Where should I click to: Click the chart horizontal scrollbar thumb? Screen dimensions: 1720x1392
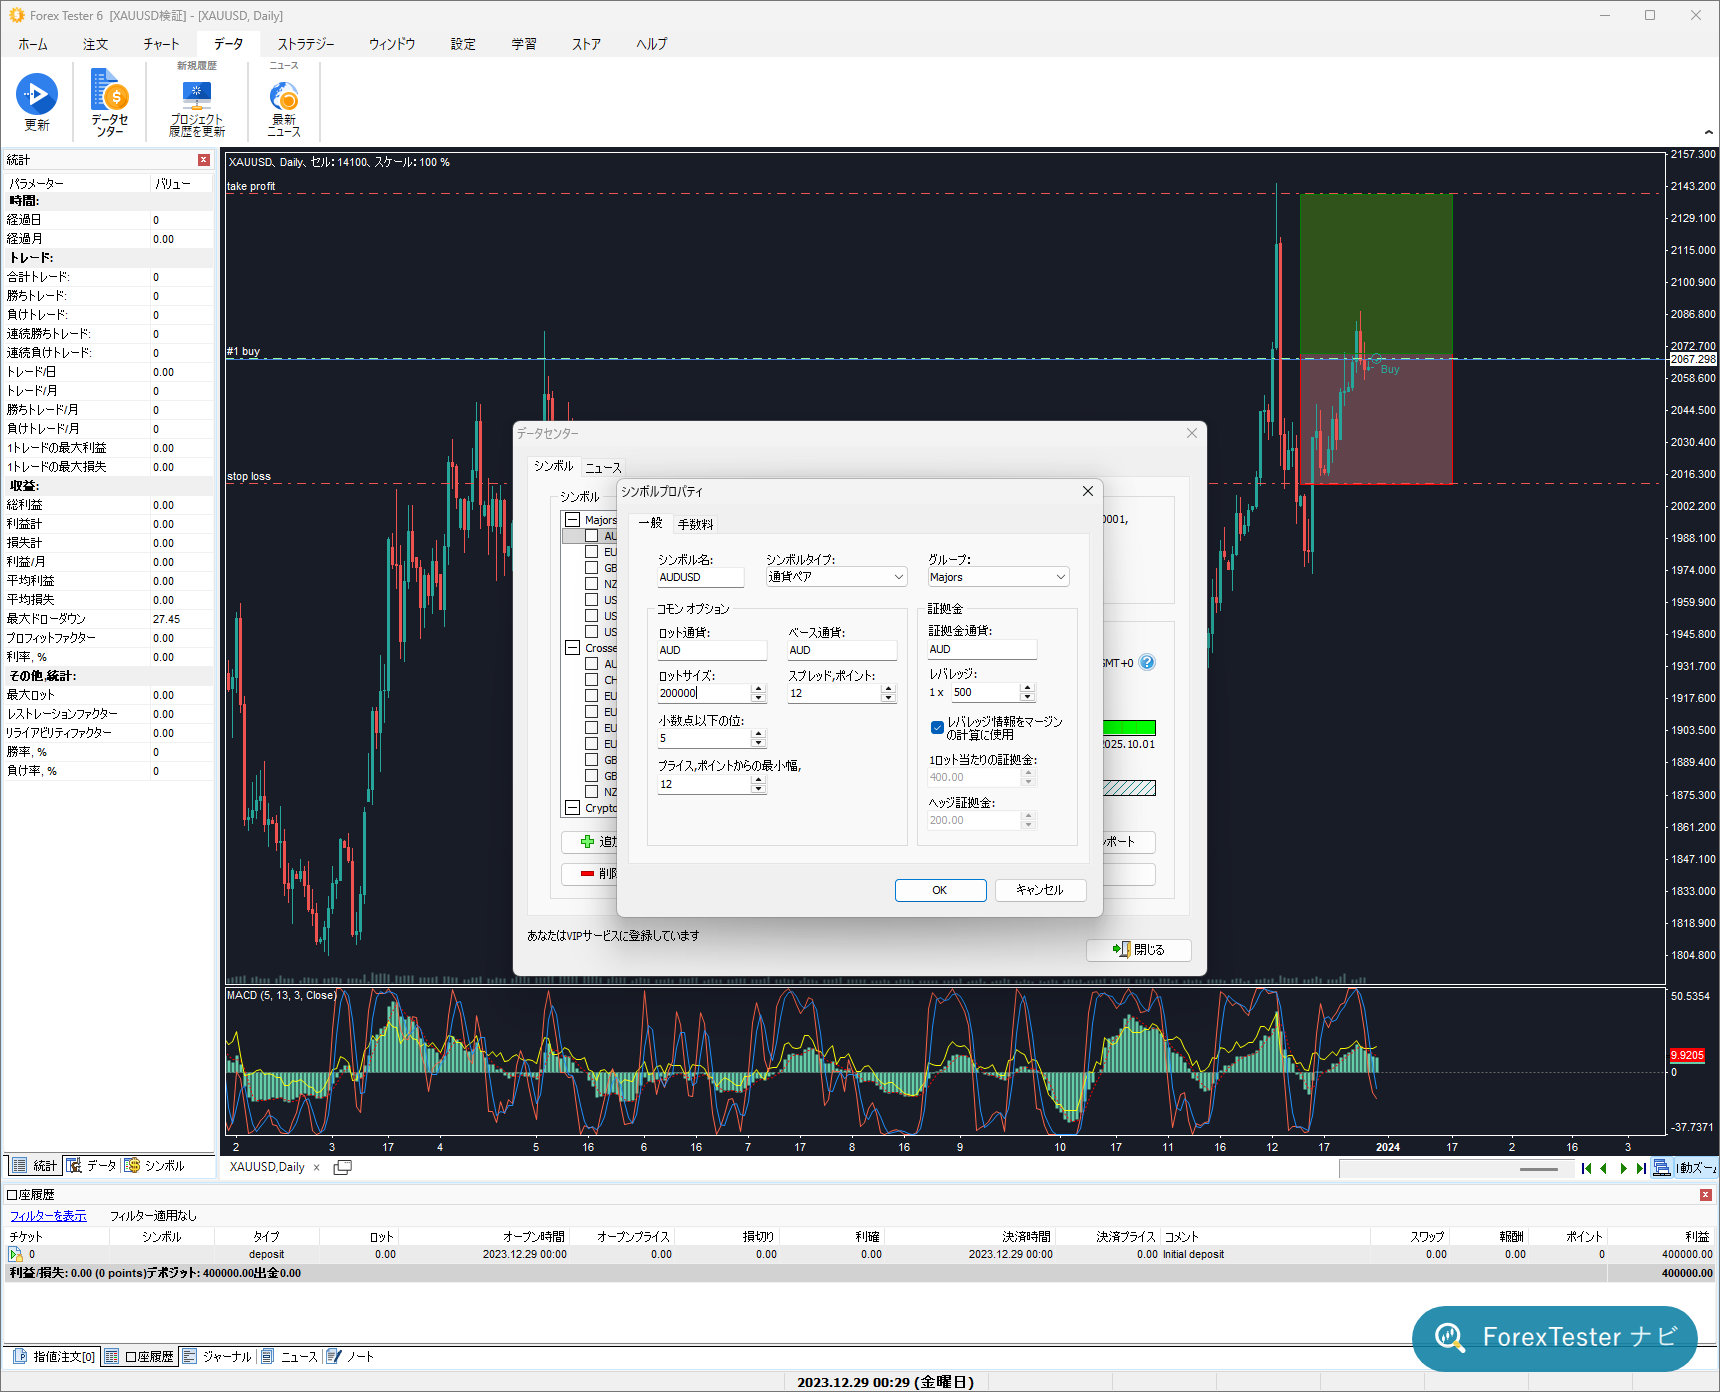[x=1538, y=1168]
